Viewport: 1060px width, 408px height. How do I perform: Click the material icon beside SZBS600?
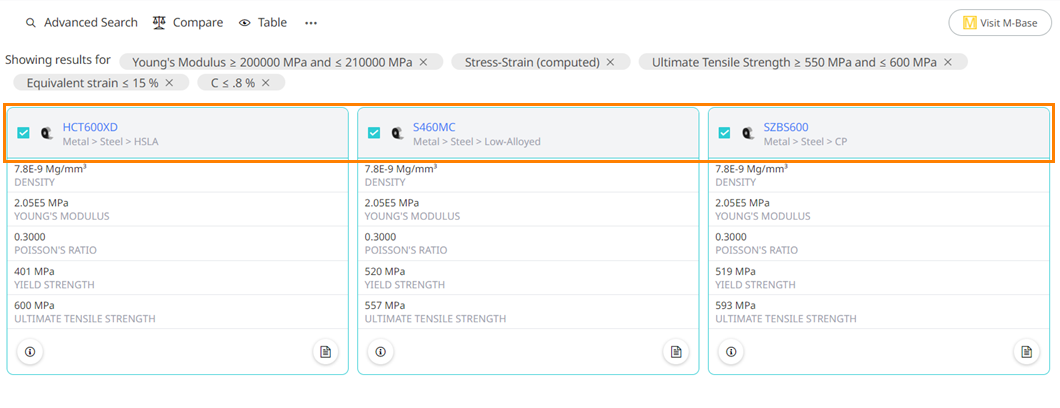point(748,132)
